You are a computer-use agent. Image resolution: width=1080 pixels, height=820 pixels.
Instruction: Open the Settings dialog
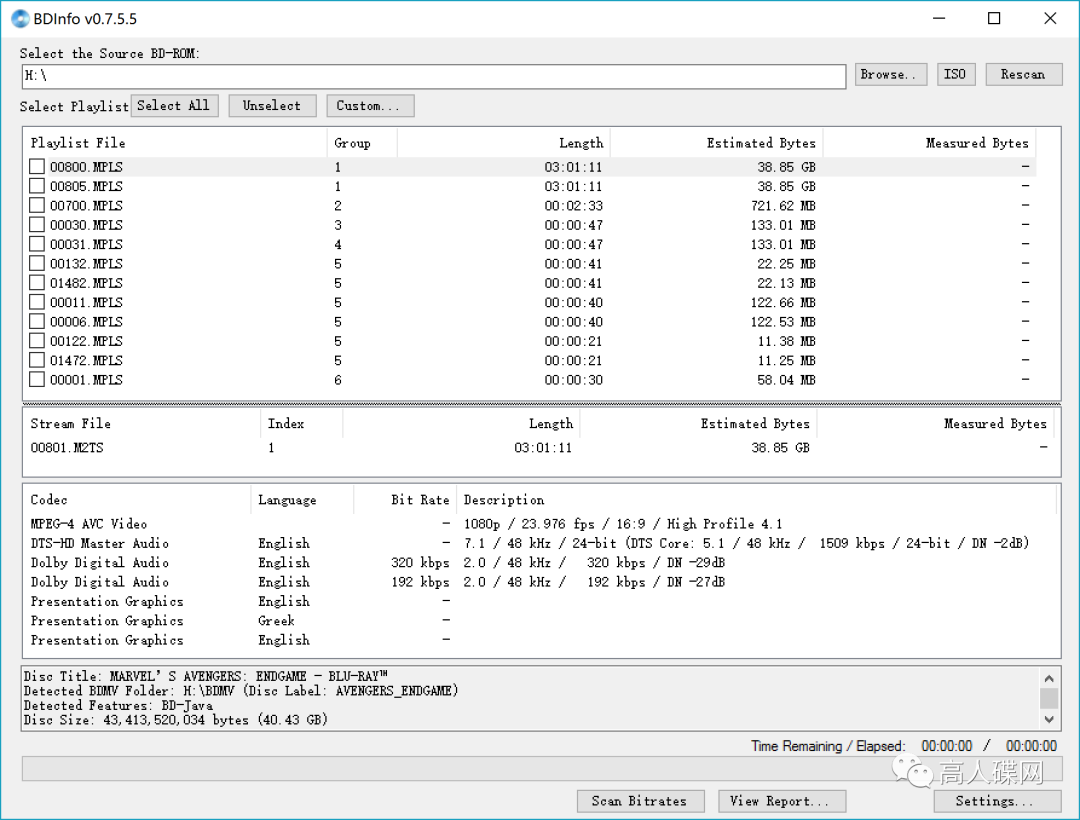(997, 801)
